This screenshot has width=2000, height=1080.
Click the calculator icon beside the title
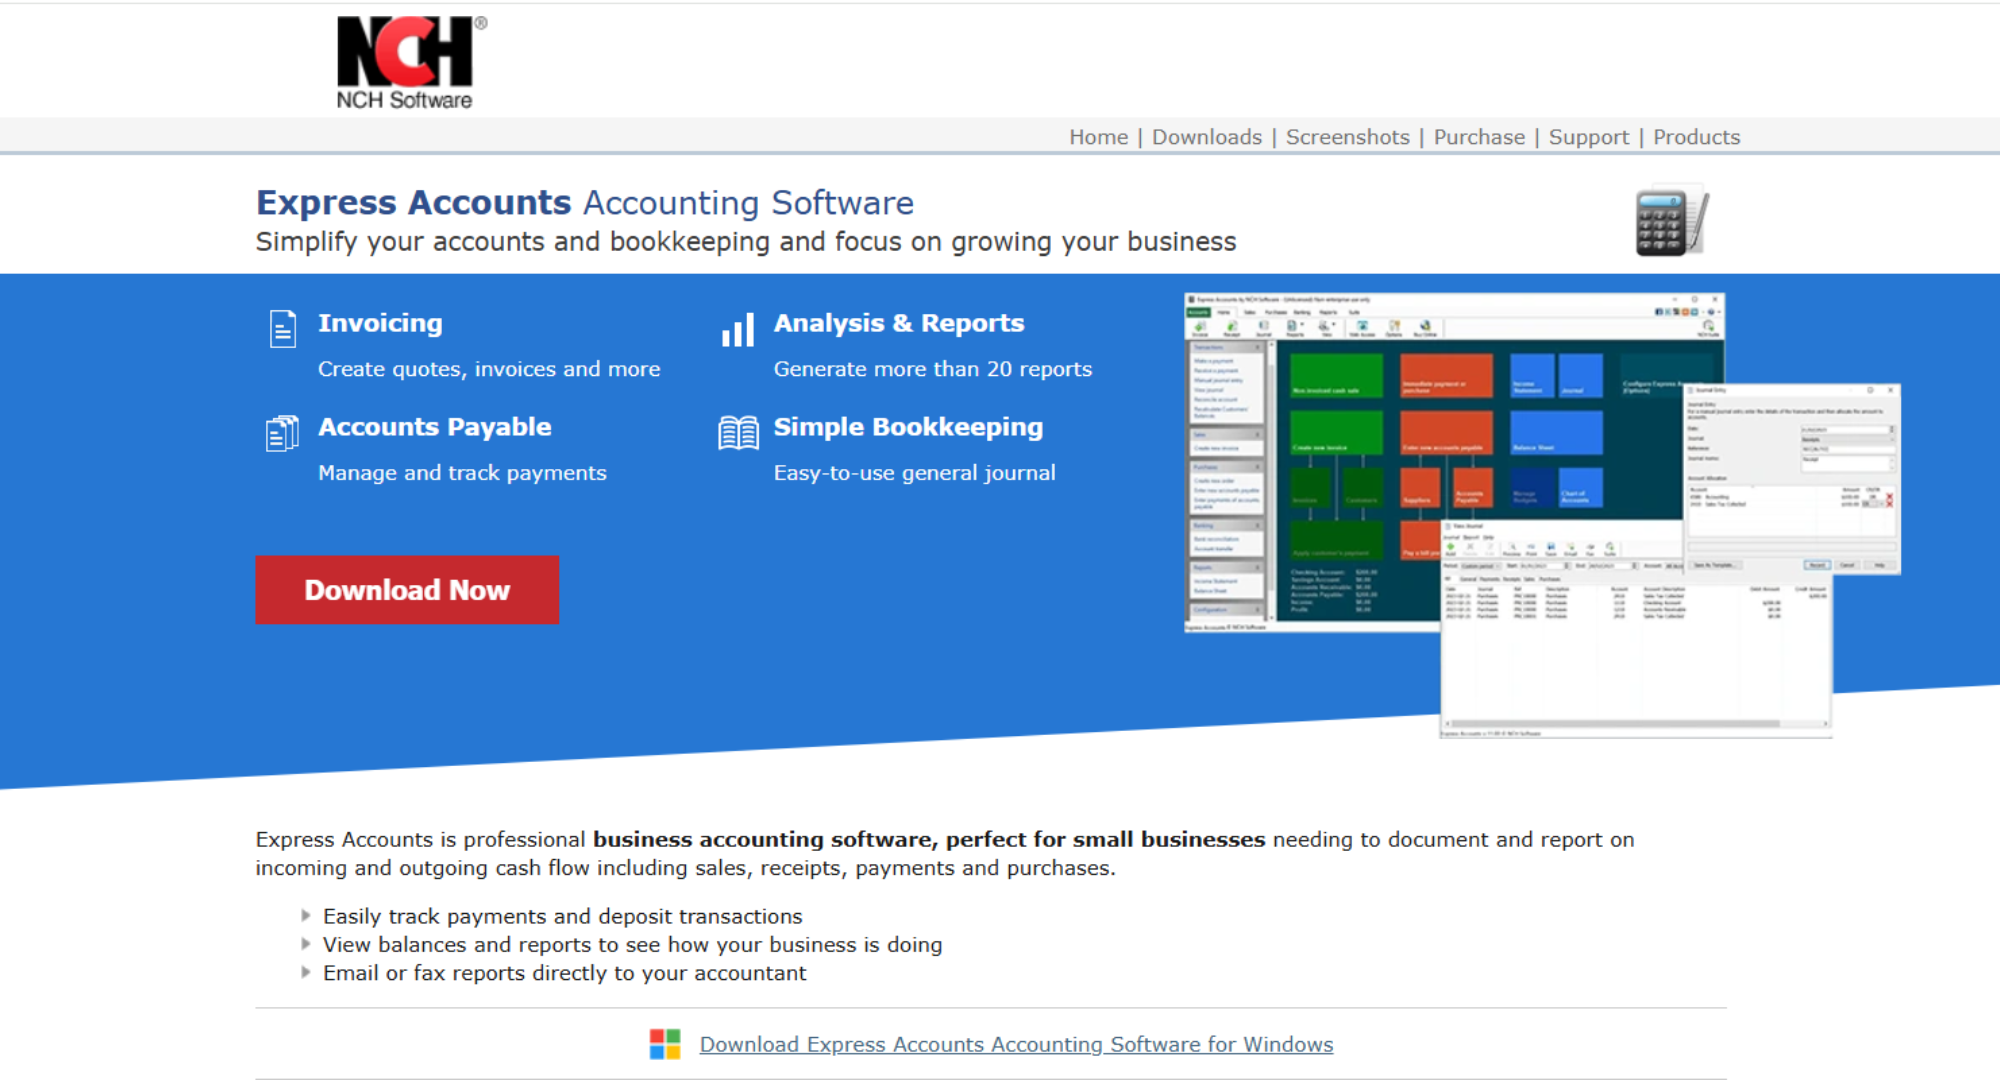1671,221
